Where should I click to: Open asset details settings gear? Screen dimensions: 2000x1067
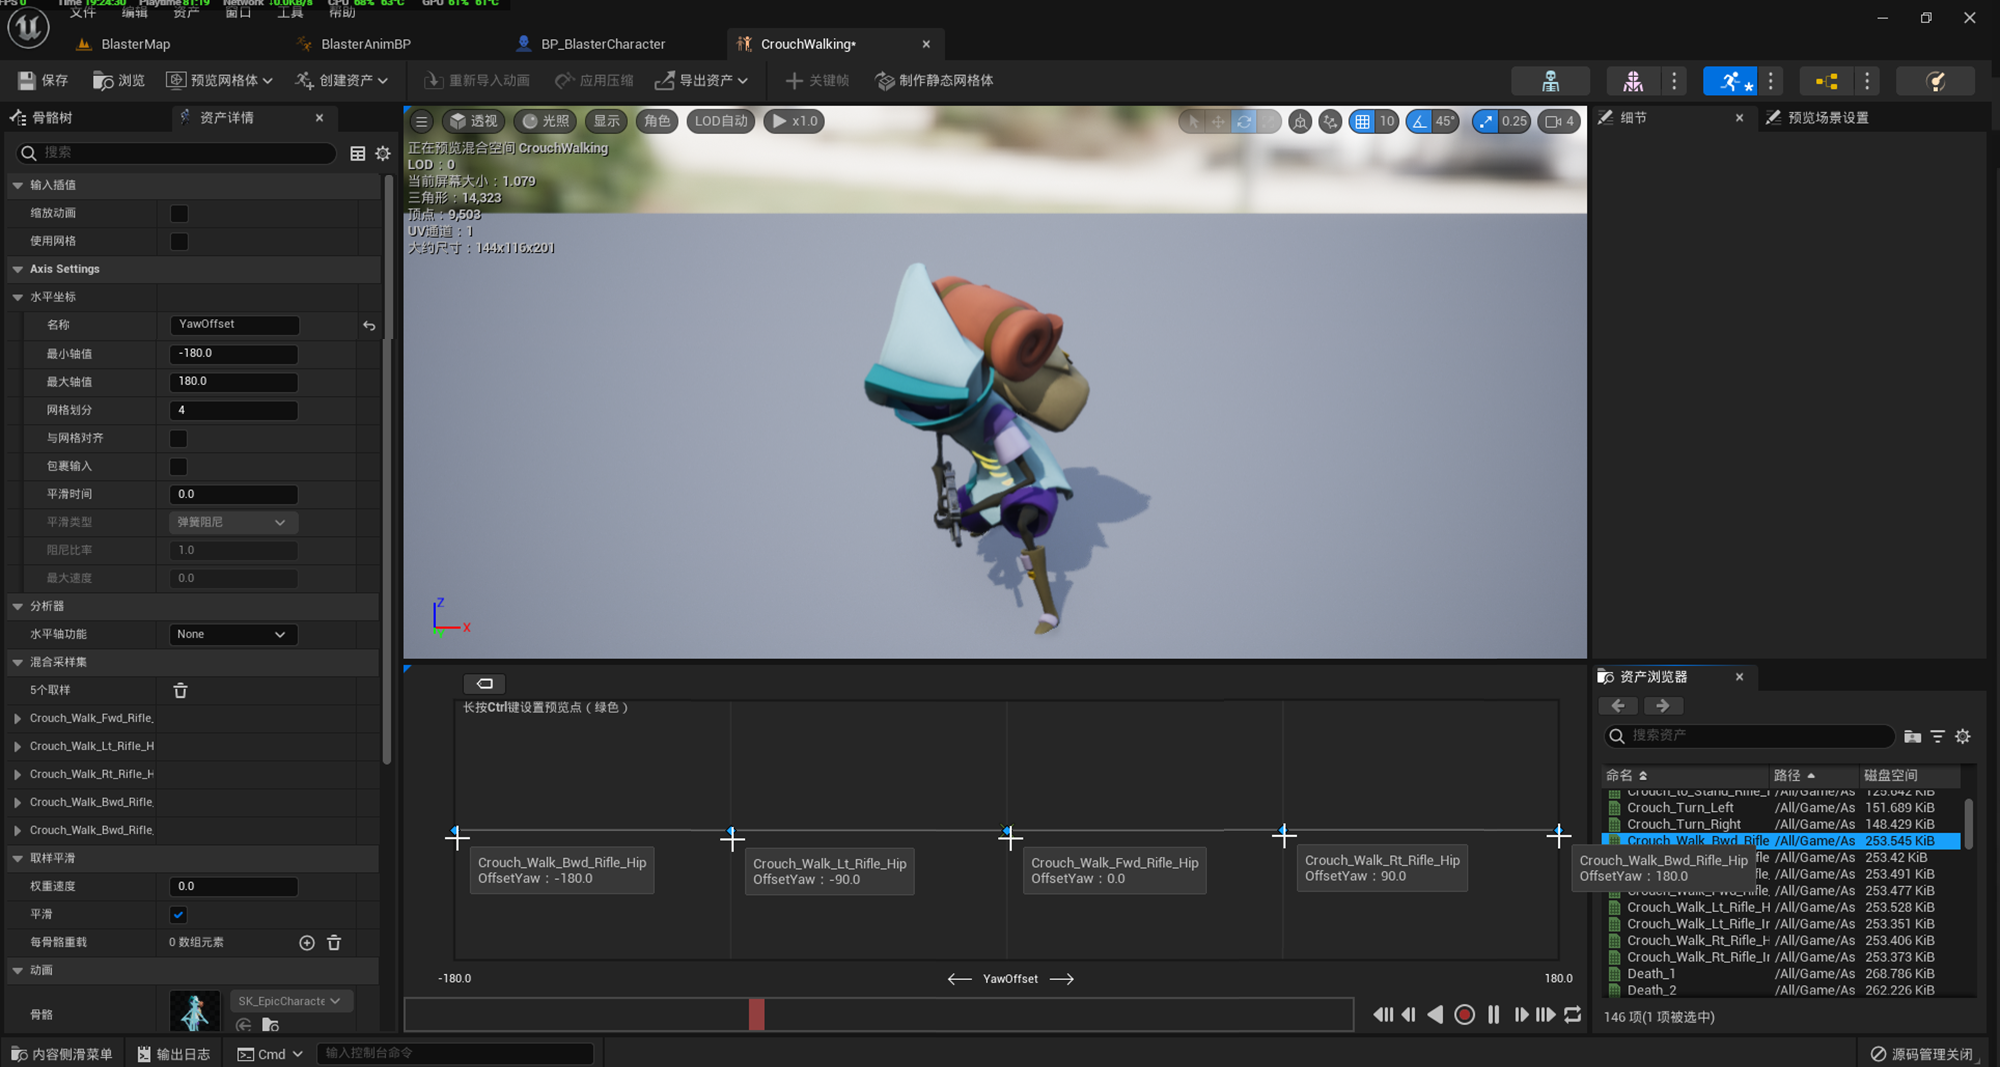(x=383, y=153)
